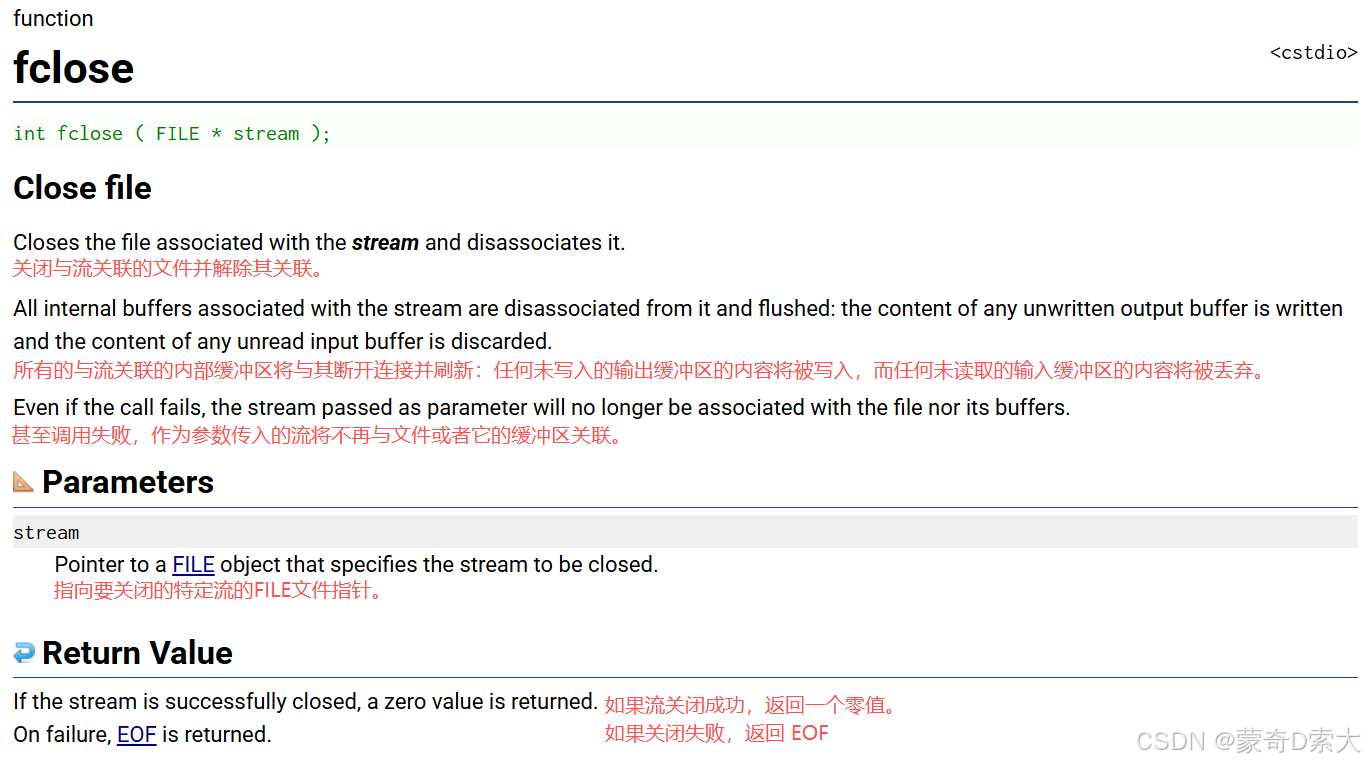Viewport: 1365px width, 764px height.
Task: Open the FILE type link
Action: click(193, 564)
